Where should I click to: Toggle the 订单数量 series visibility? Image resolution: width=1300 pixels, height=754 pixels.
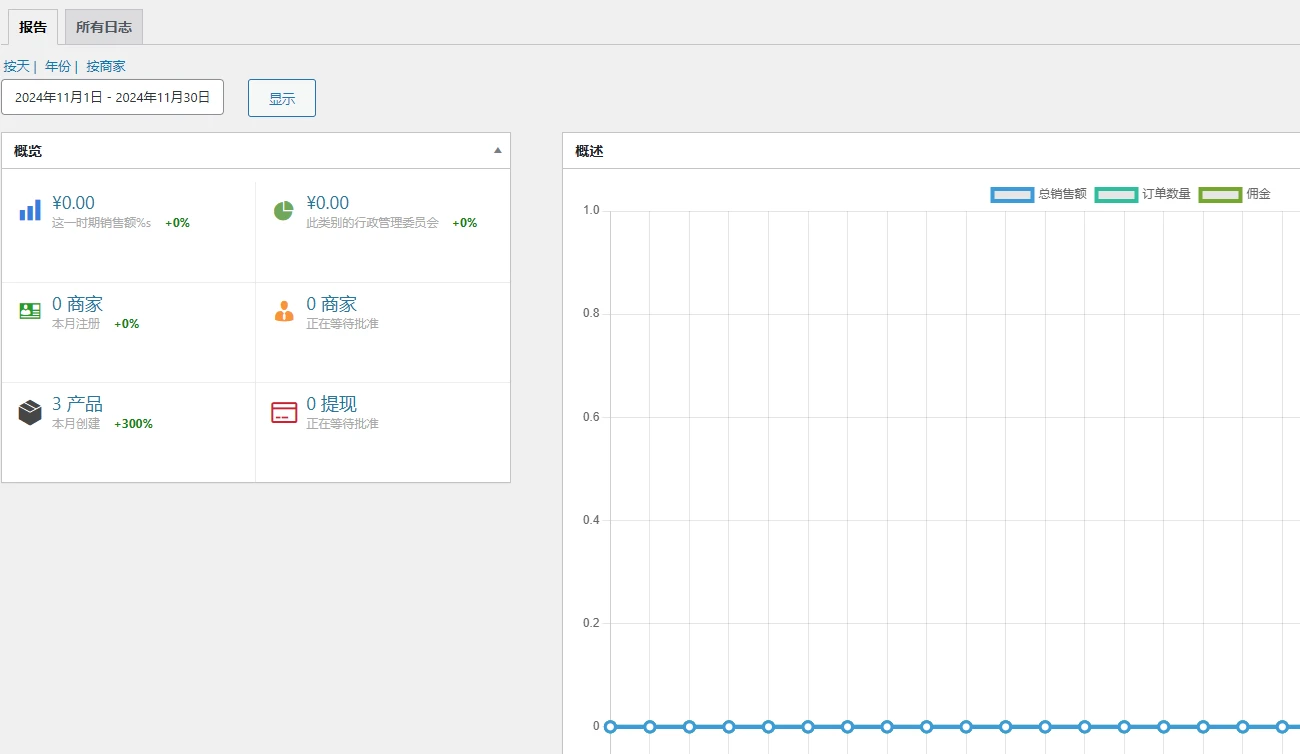coord(1150,194)
